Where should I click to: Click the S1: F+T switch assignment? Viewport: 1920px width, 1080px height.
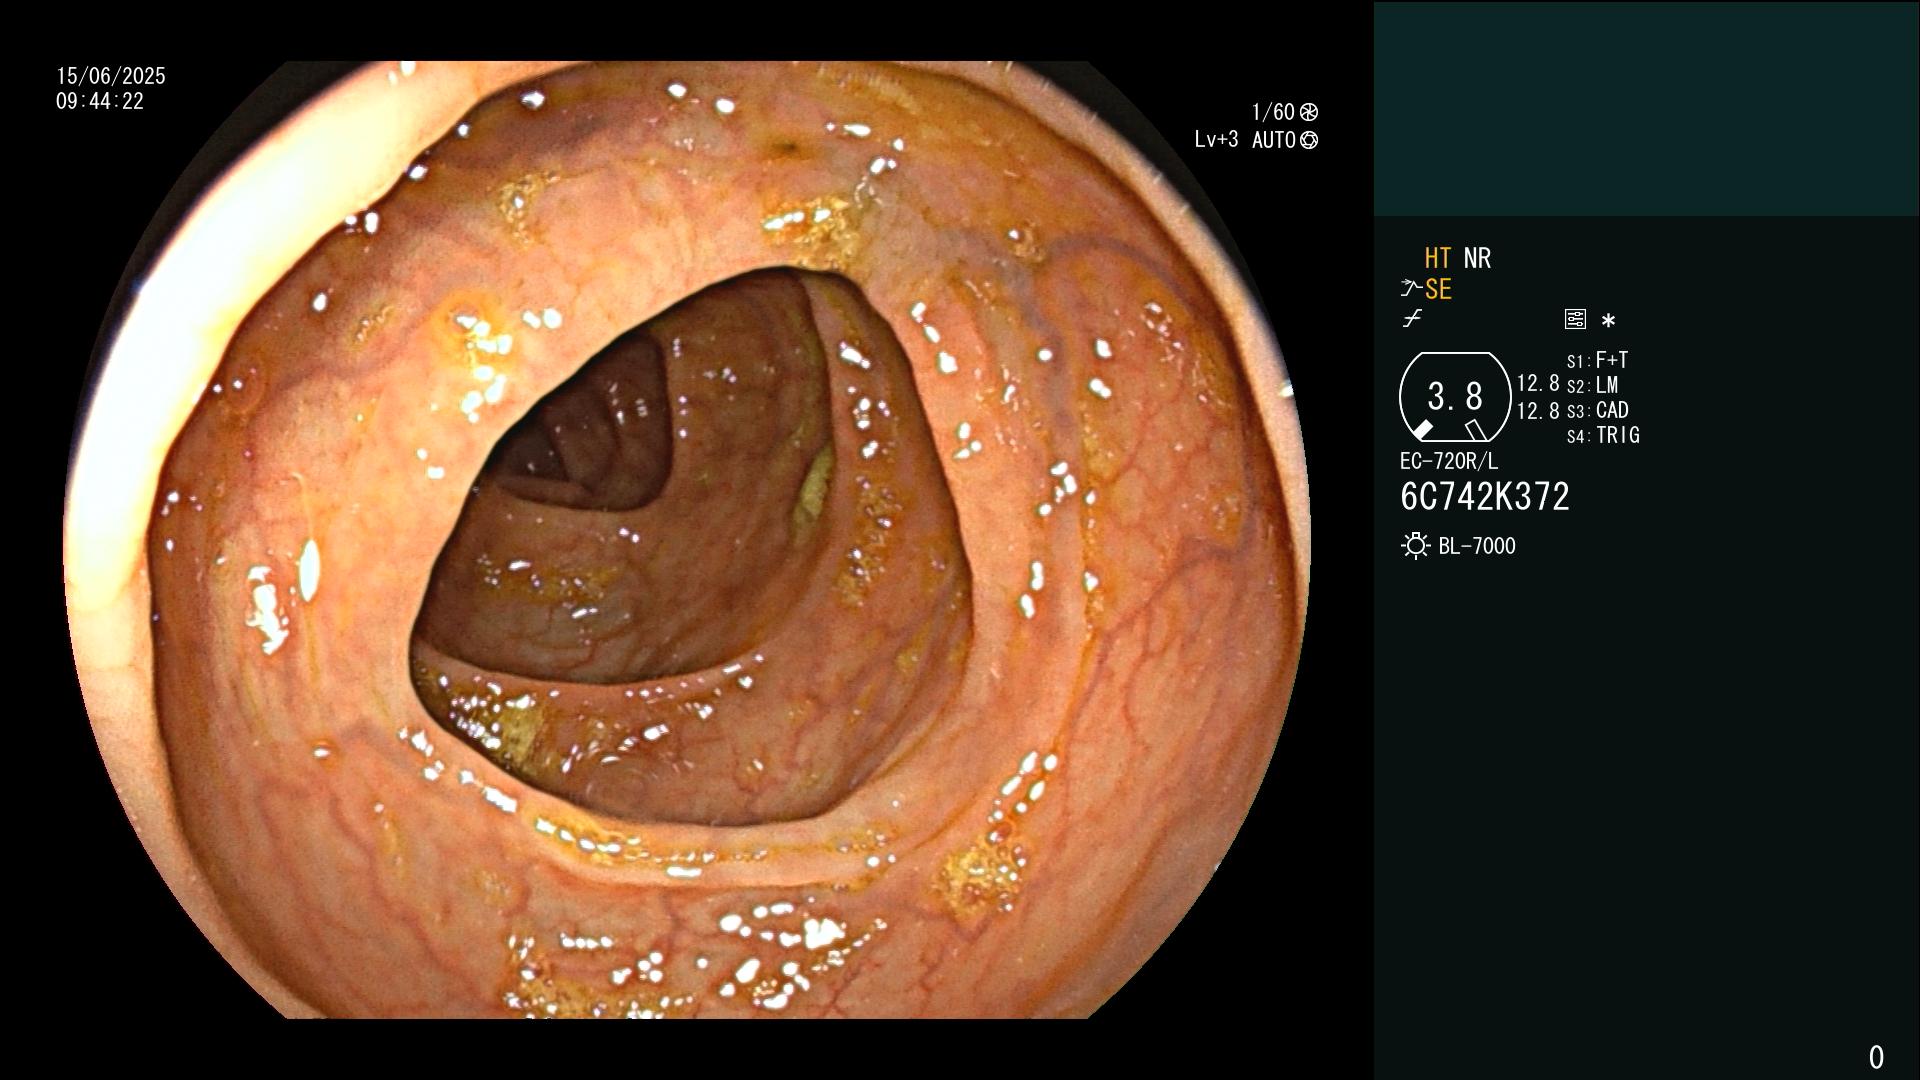[1597, 360]
